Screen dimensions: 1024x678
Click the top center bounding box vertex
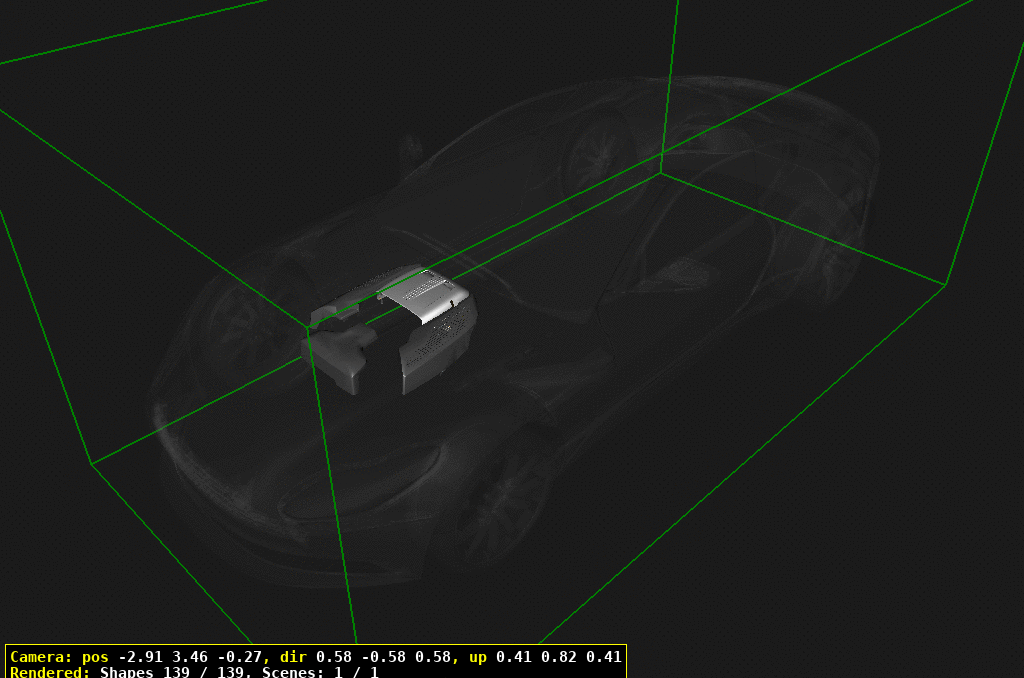[x=661, y=172]
